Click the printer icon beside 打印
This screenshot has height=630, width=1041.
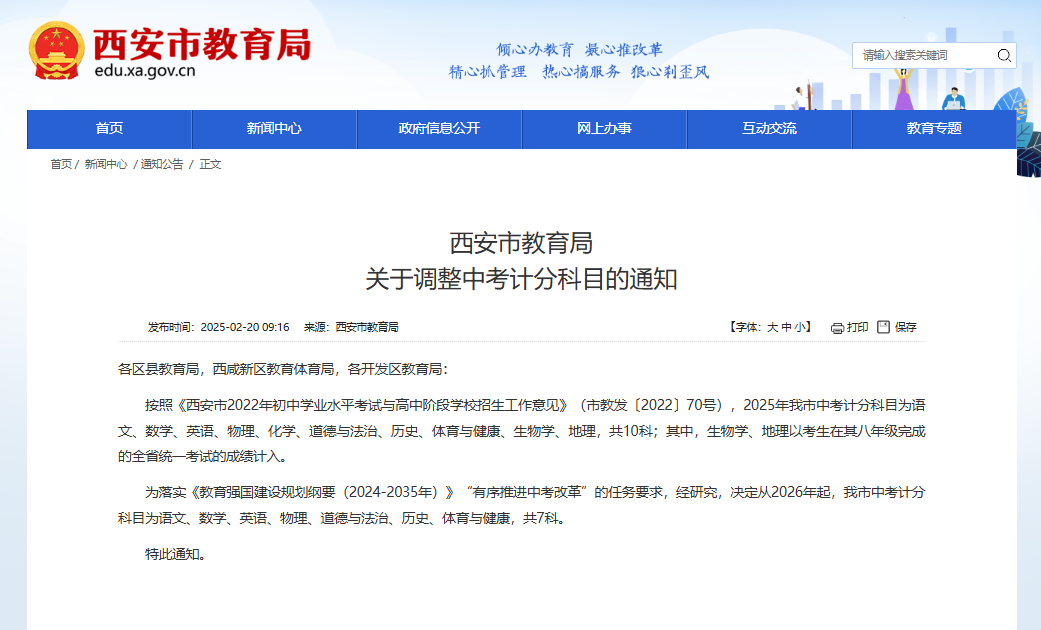pyautogui.click(x=837, y=327)
